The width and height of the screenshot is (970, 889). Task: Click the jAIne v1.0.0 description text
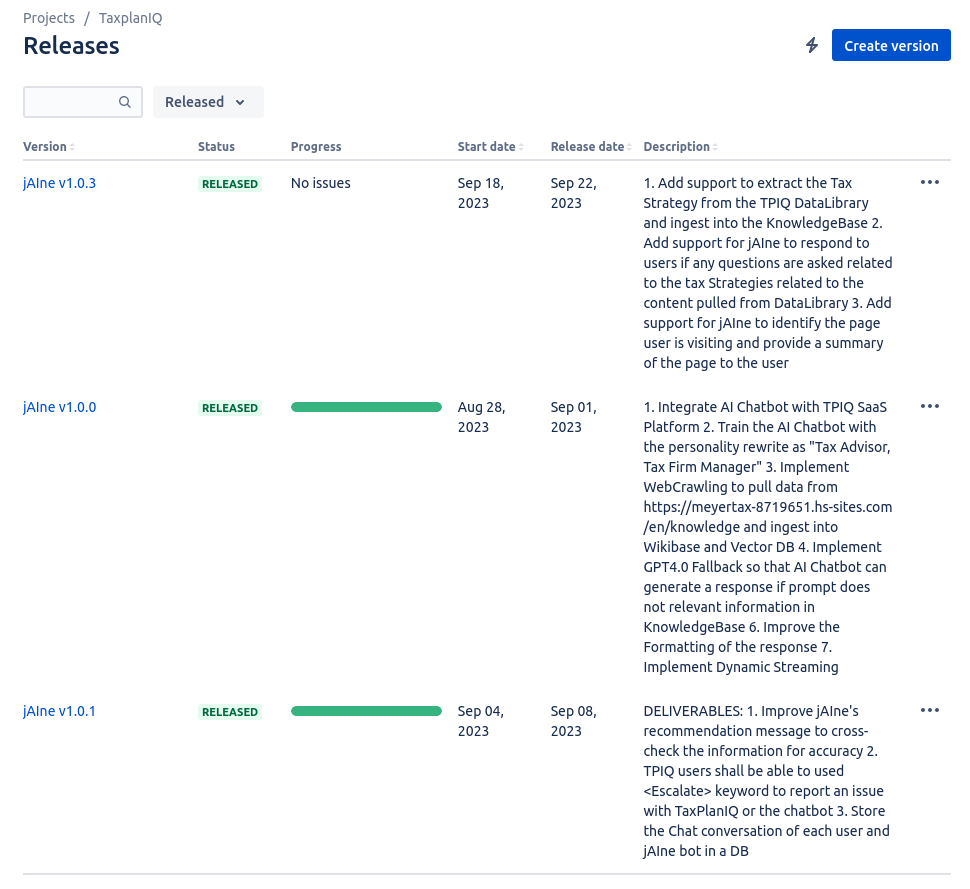pos(768,537)
